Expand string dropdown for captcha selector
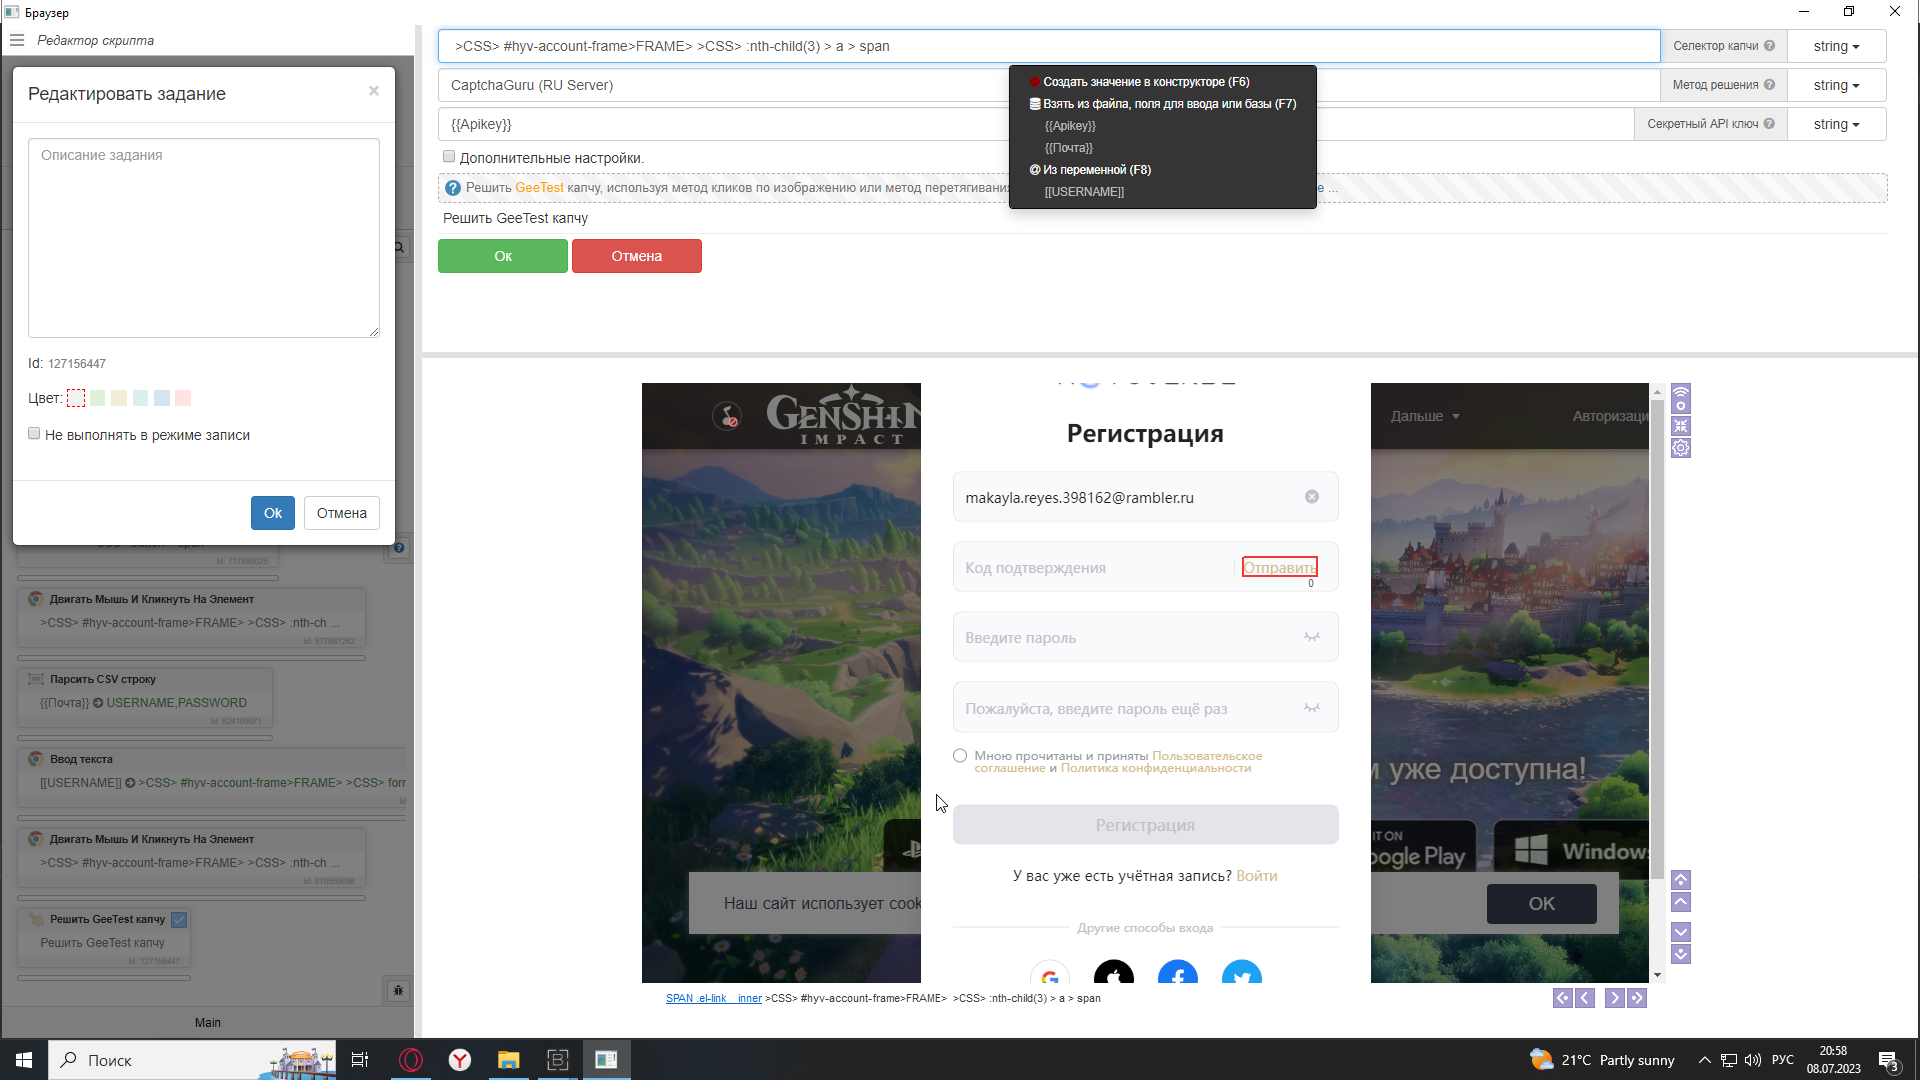The image size is (1920, 1080). [1836, 46]
